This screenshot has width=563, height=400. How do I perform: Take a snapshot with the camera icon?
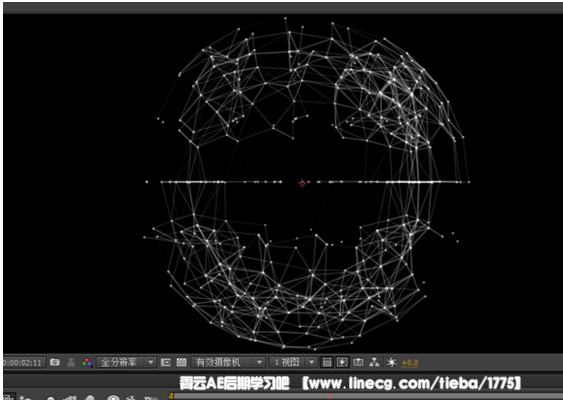pos(55,362)
